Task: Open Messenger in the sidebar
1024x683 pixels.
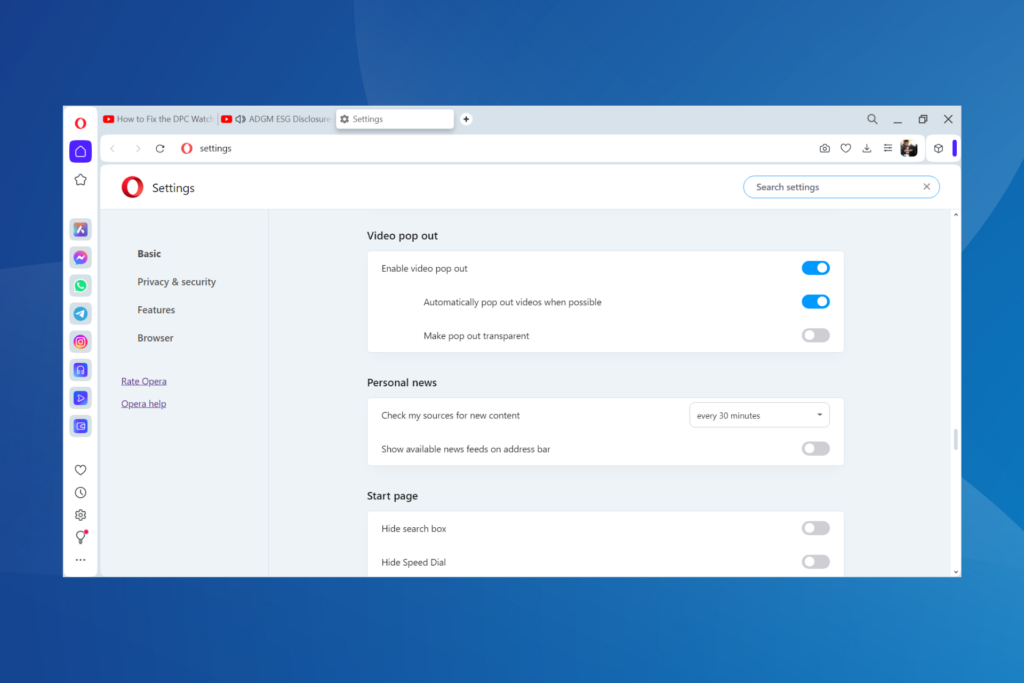Action: [80, 257]
